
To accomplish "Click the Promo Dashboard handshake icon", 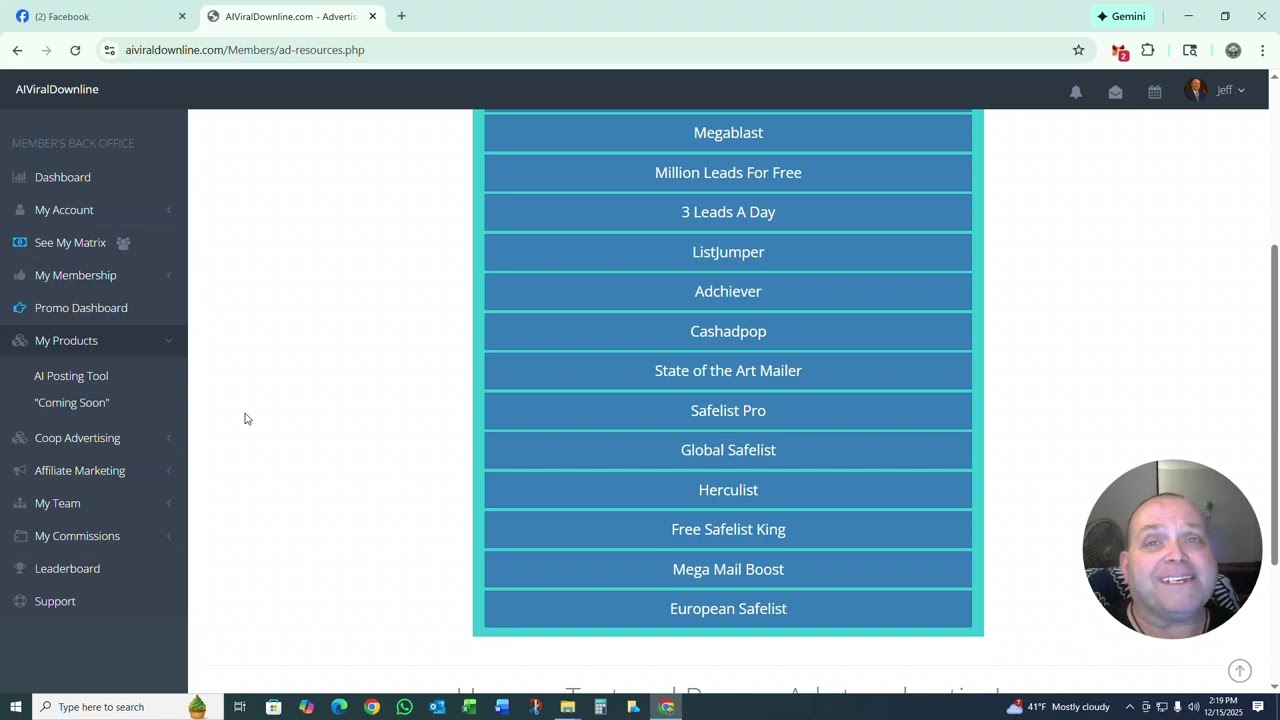I will [x=19, y=308].
